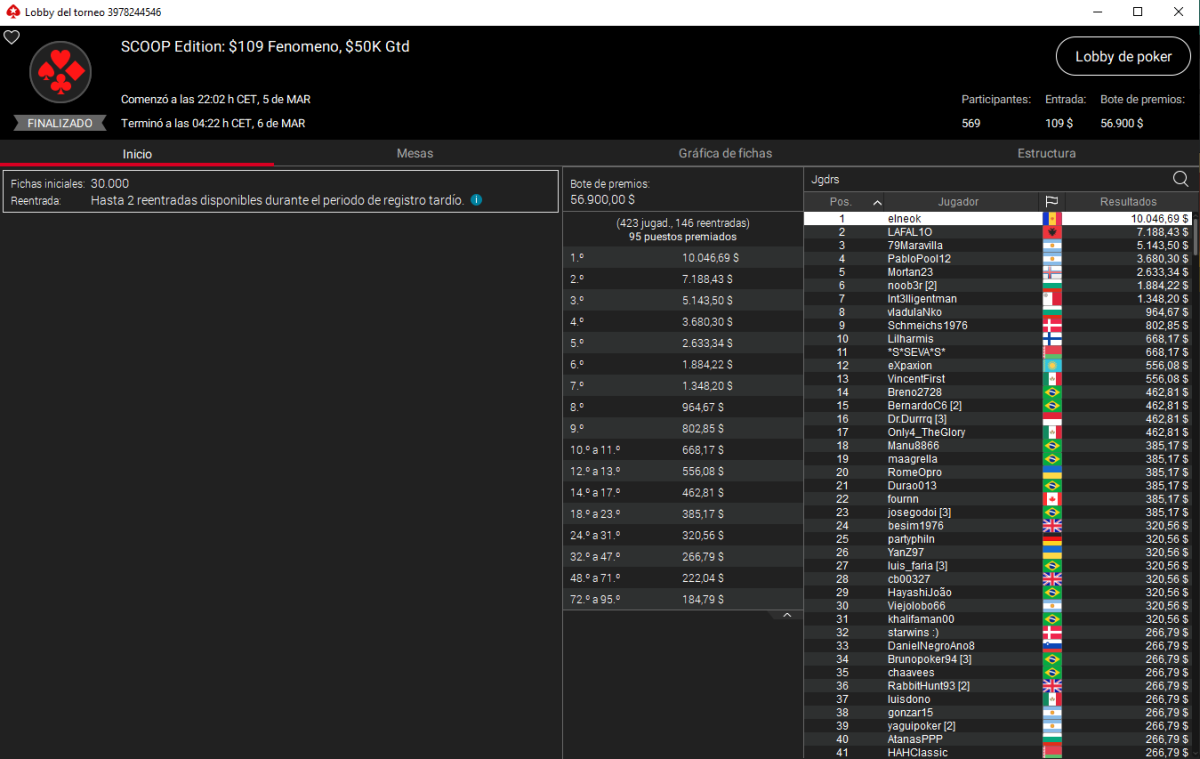Viewport: 1200px width, 759px height.
Task: Click the search magnifier in players panel
Action: (x=1180, y=179)
